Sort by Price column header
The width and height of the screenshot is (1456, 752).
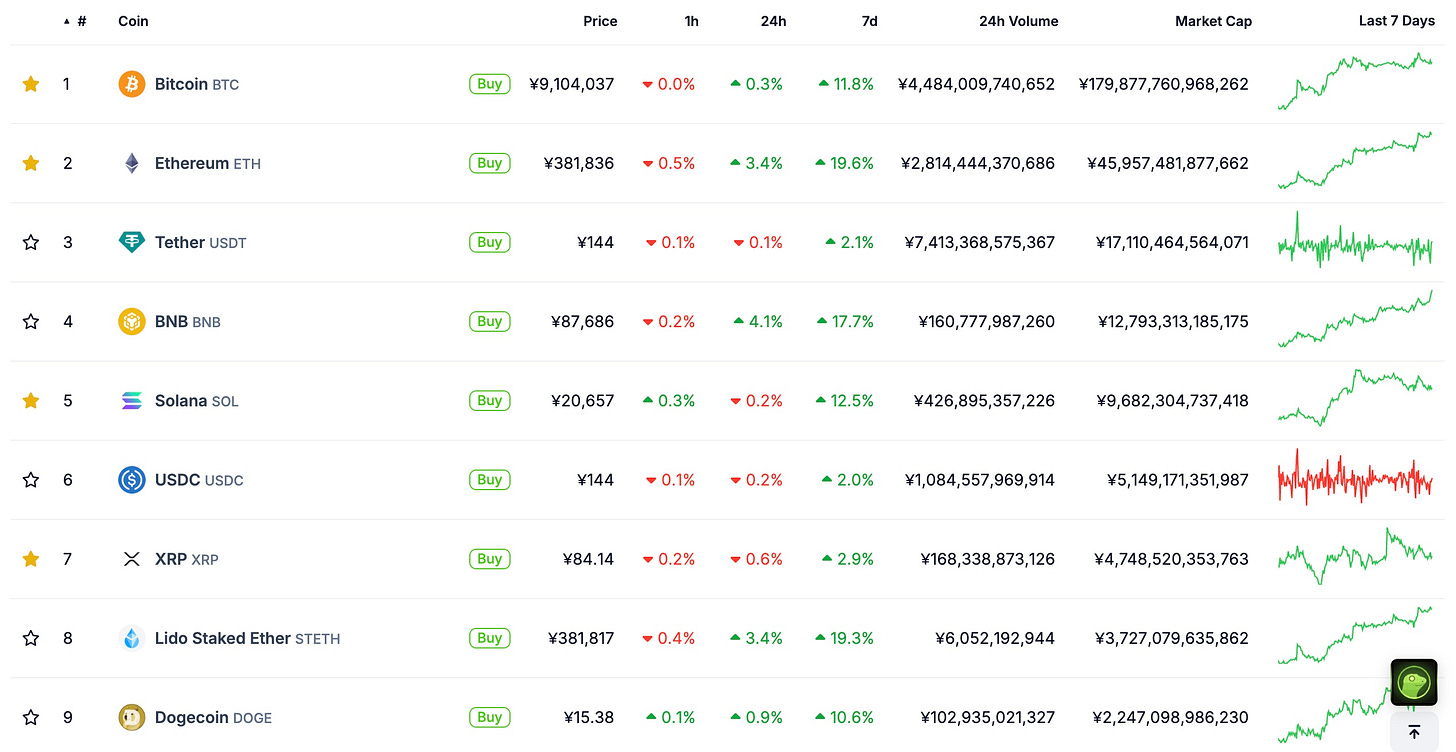click(x=600, y=21)
